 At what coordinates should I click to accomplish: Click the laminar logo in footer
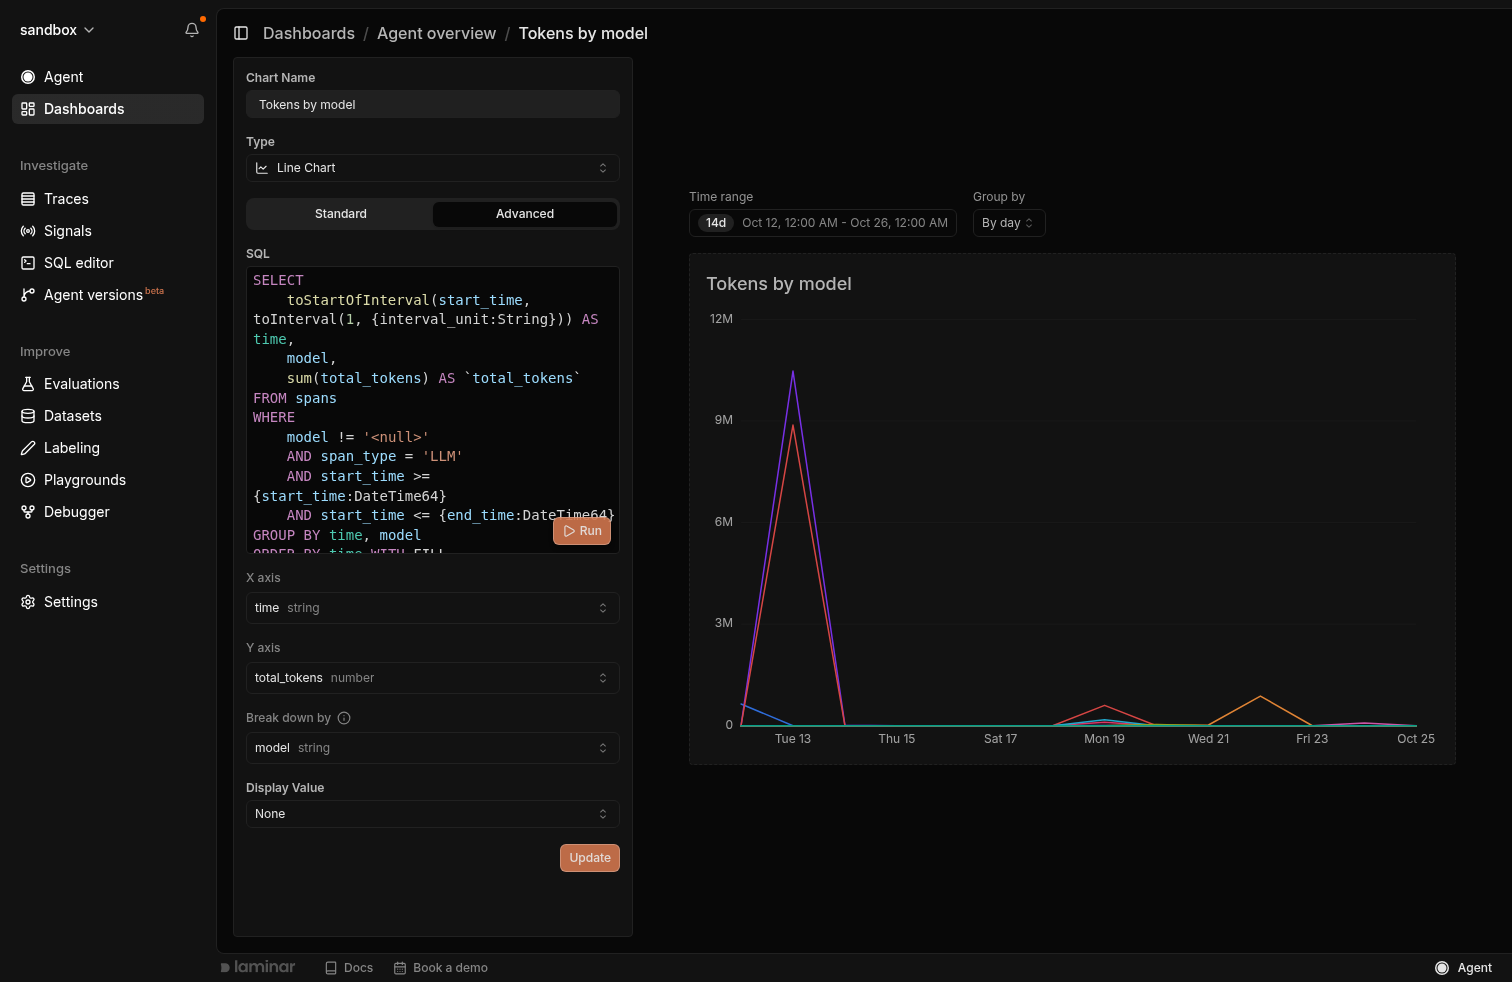[258, 967]
